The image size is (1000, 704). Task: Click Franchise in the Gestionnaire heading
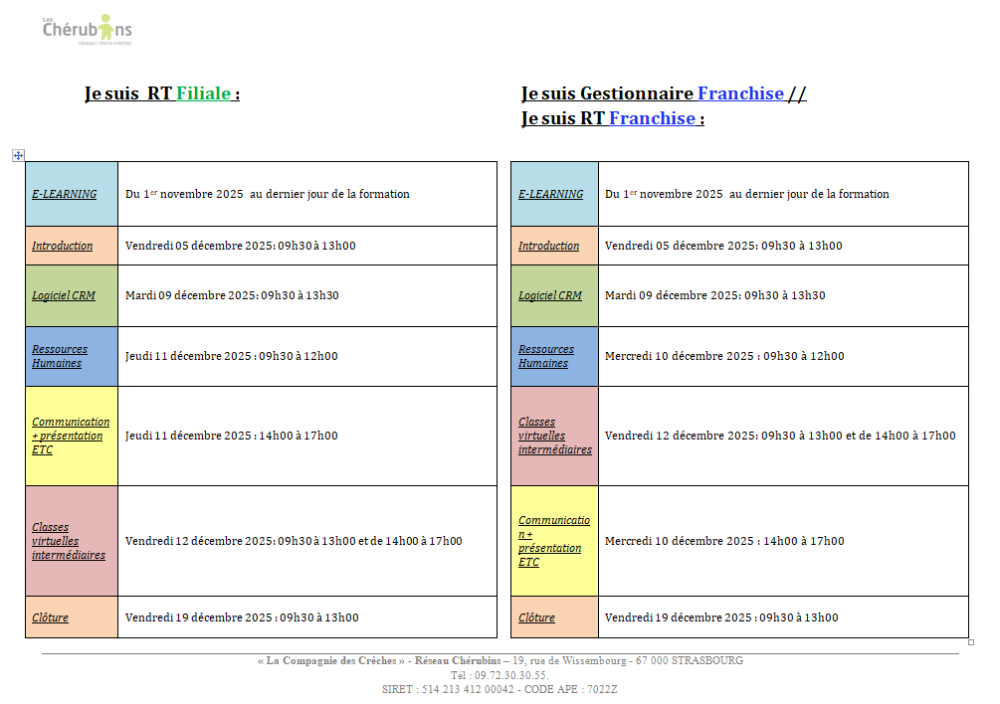pyautogui.click(x=740, y=94)
